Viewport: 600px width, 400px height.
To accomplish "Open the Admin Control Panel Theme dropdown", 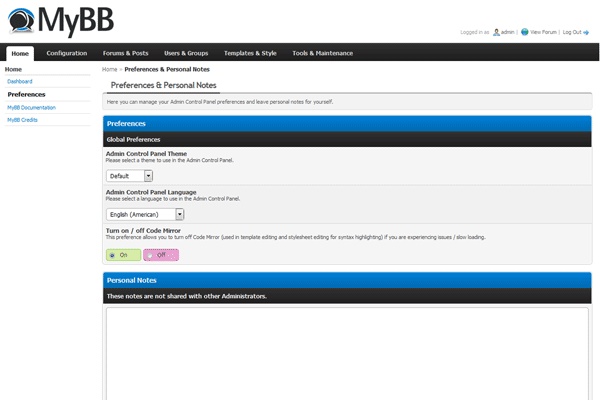I will point(129,176).
